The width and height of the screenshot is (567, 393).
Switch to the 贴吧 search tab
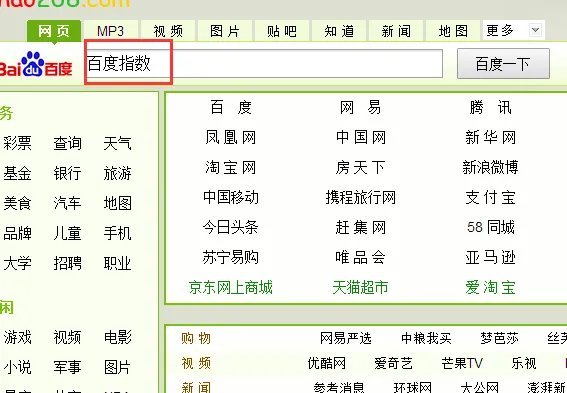[282, 31]
